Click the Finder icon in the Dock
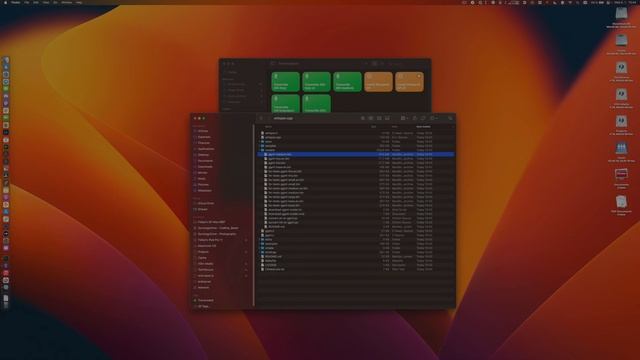This screenshot has height=360, width=640. [6, 60]
